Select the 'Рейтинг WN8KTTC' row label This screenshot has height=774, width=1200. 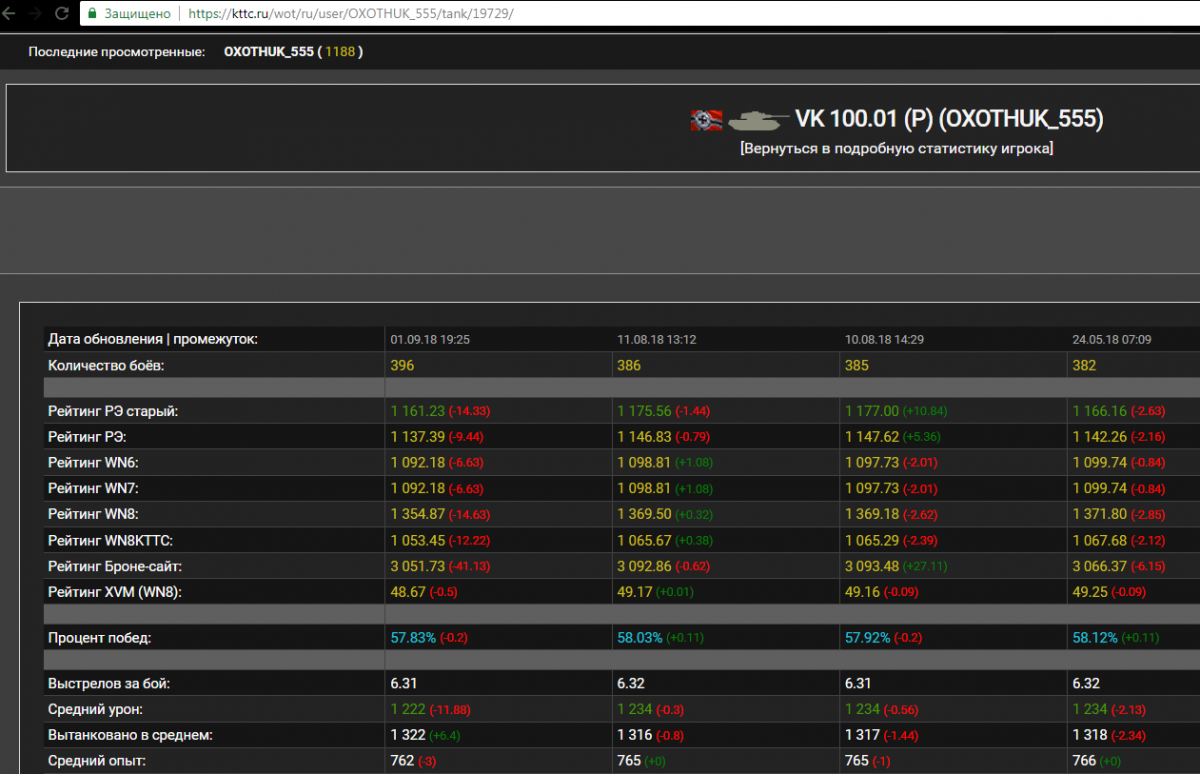[x=110, y=540]
